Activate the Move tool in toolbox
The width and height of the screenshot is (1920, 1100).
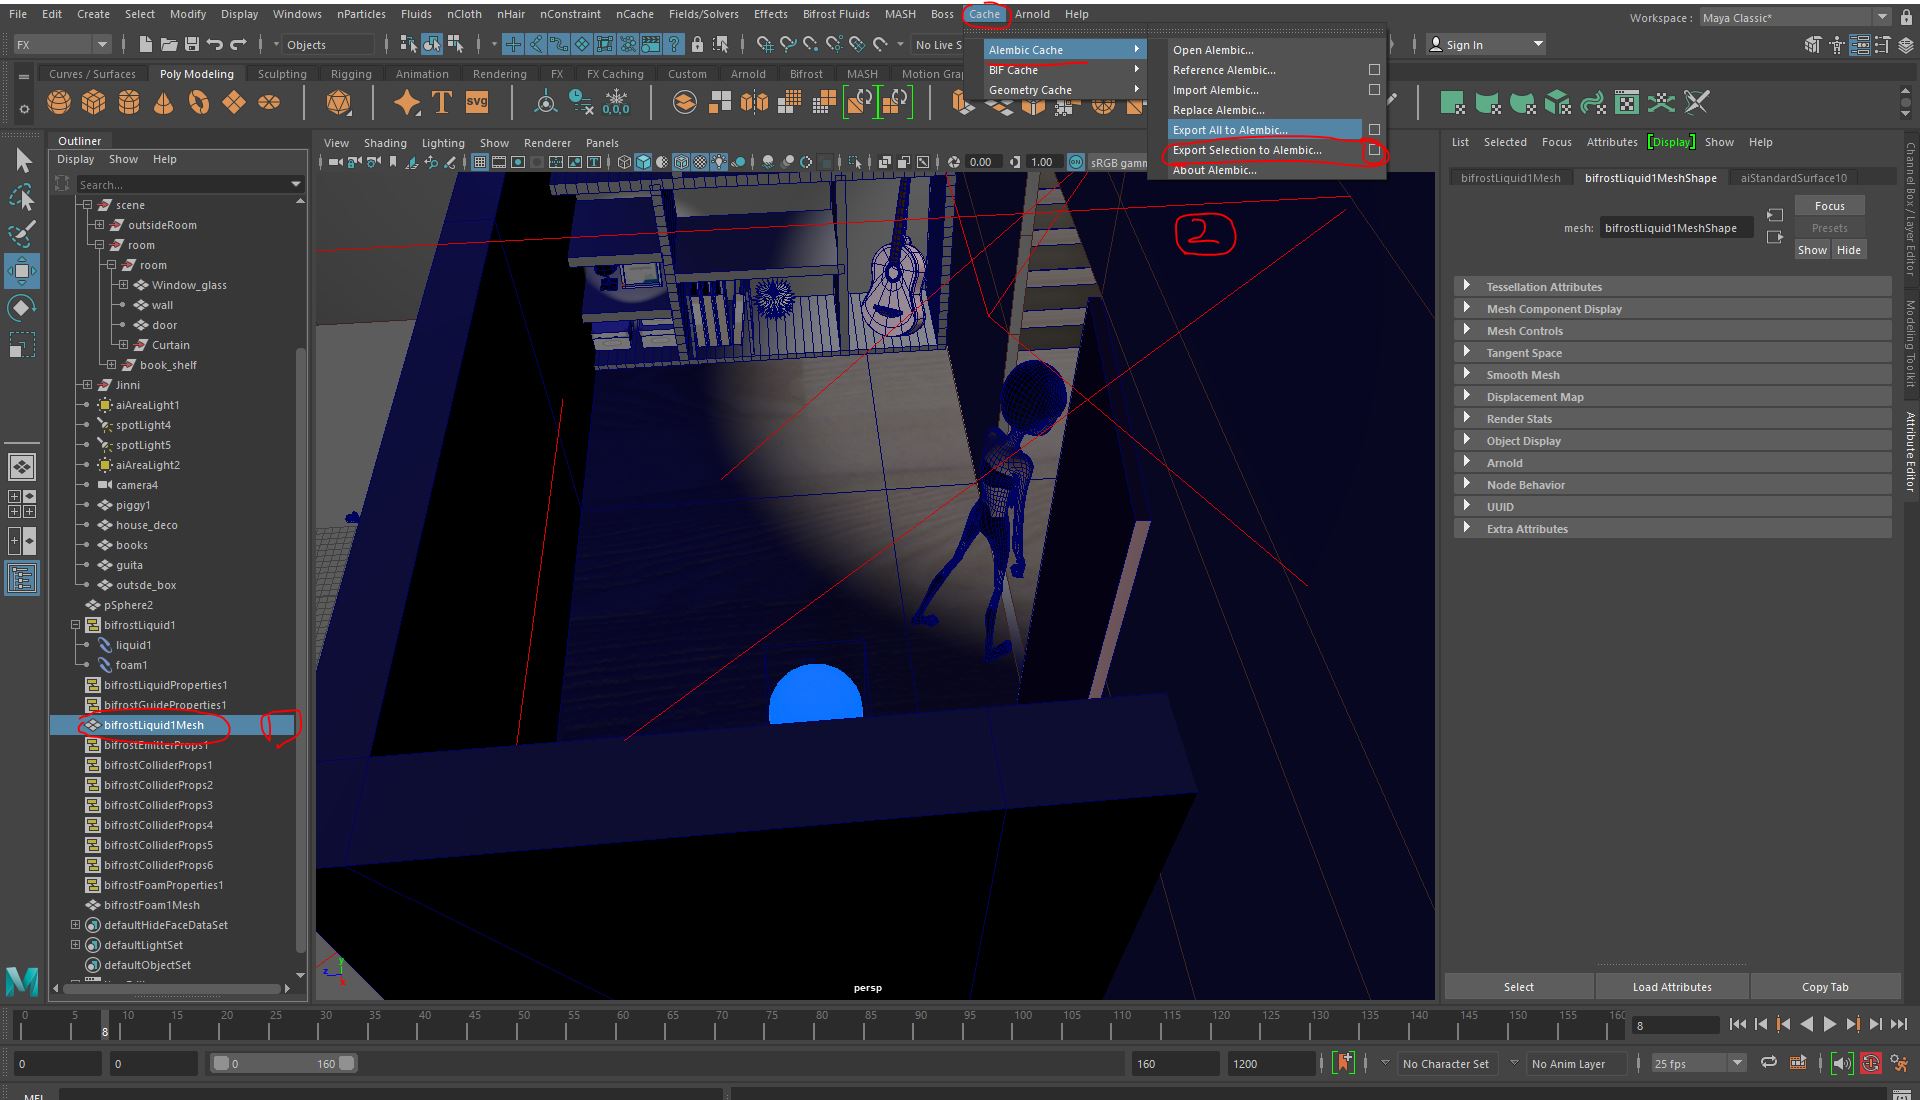[x=22, y=271]
